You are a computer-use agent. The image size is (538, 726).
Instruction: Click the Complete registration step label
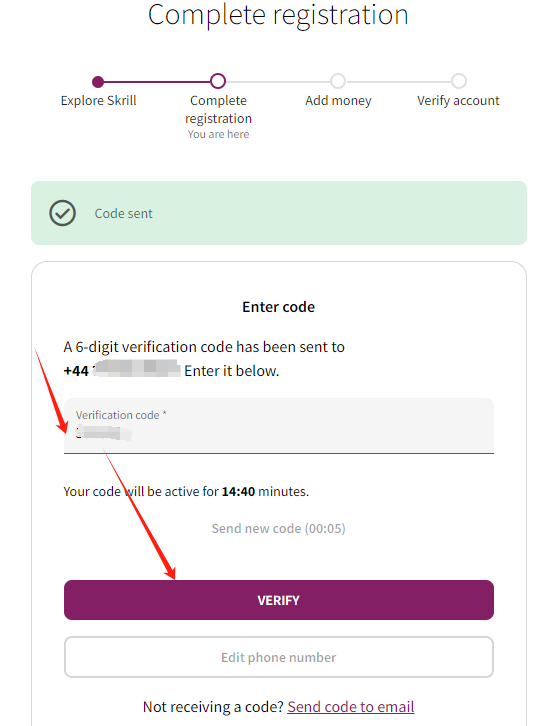(219, 109)
